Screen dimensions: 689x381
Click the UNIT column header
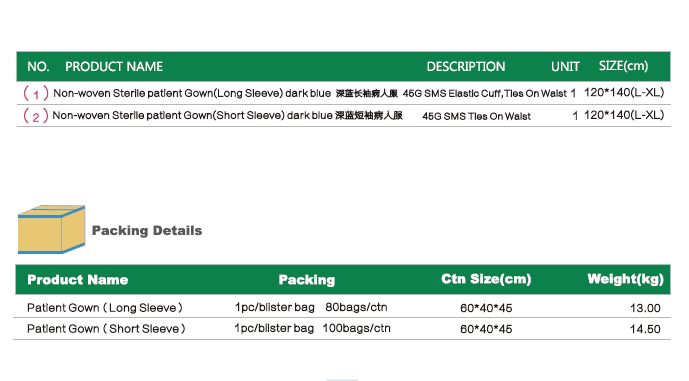tap(565, 67)
